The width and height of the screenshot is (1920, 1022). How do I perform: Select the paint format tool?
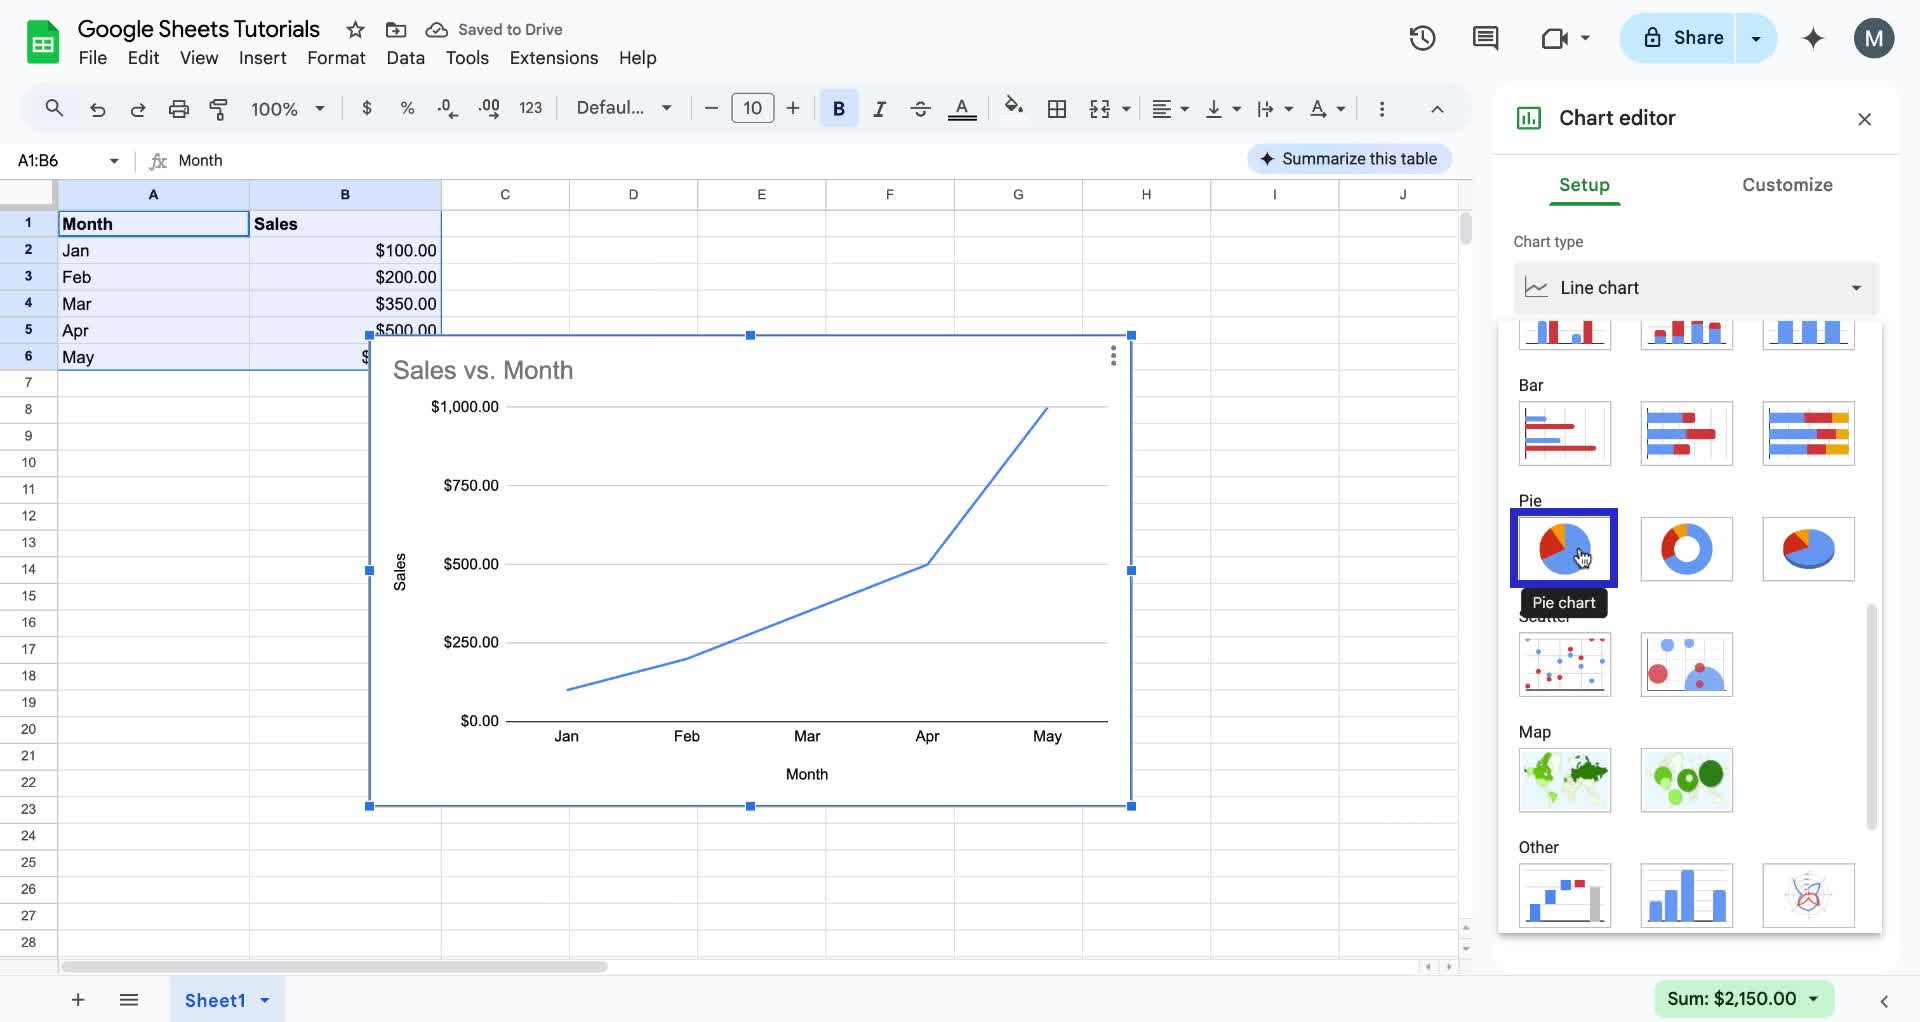point(218,108)
